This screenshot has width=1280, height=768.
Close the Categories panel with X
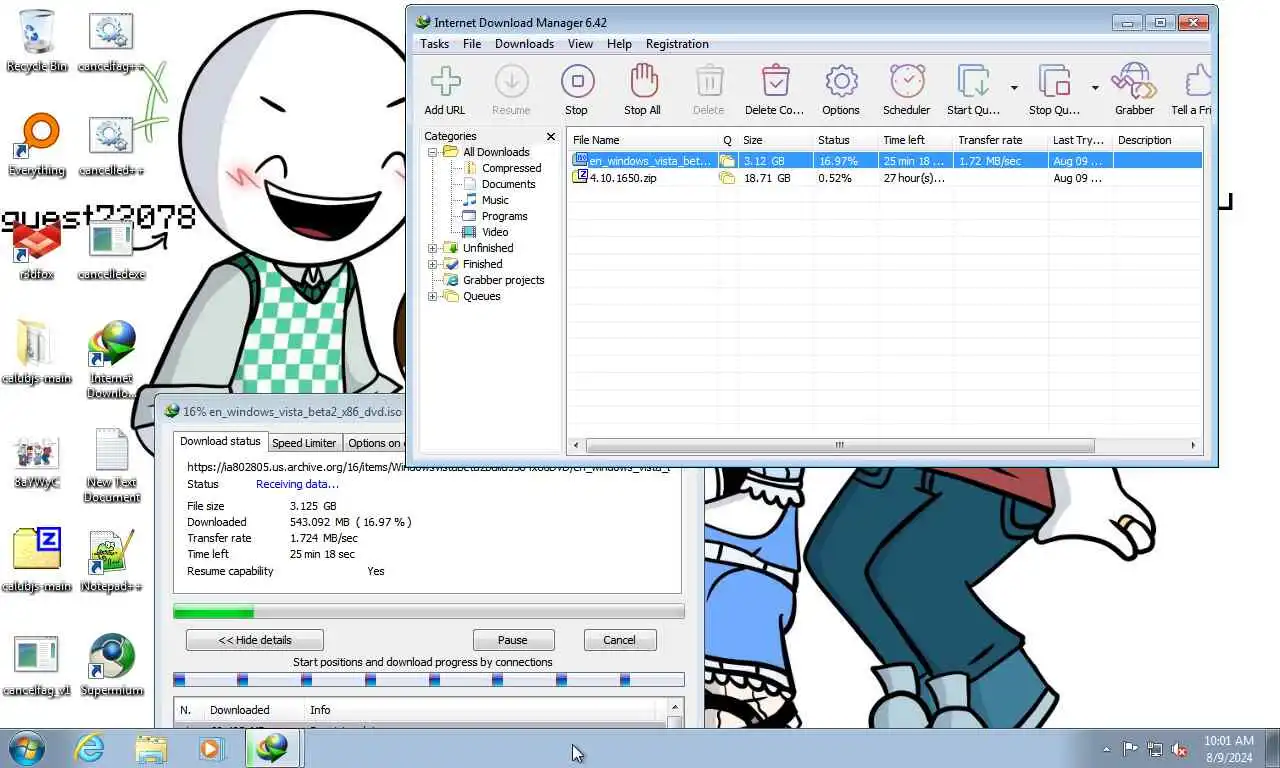550,136
